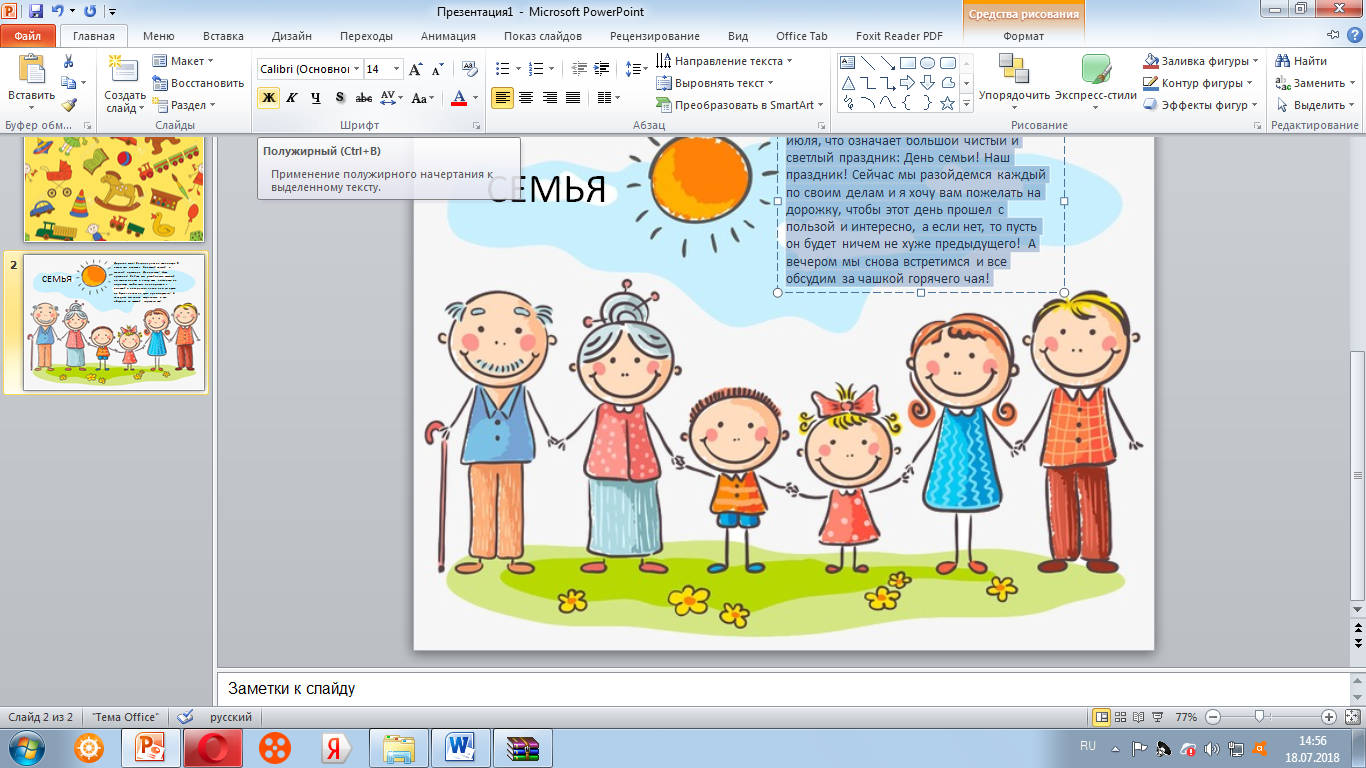This screenshot has width=1366, height=768.
Task: Open the Анимация ribbon tab
Action: (448, 36)
